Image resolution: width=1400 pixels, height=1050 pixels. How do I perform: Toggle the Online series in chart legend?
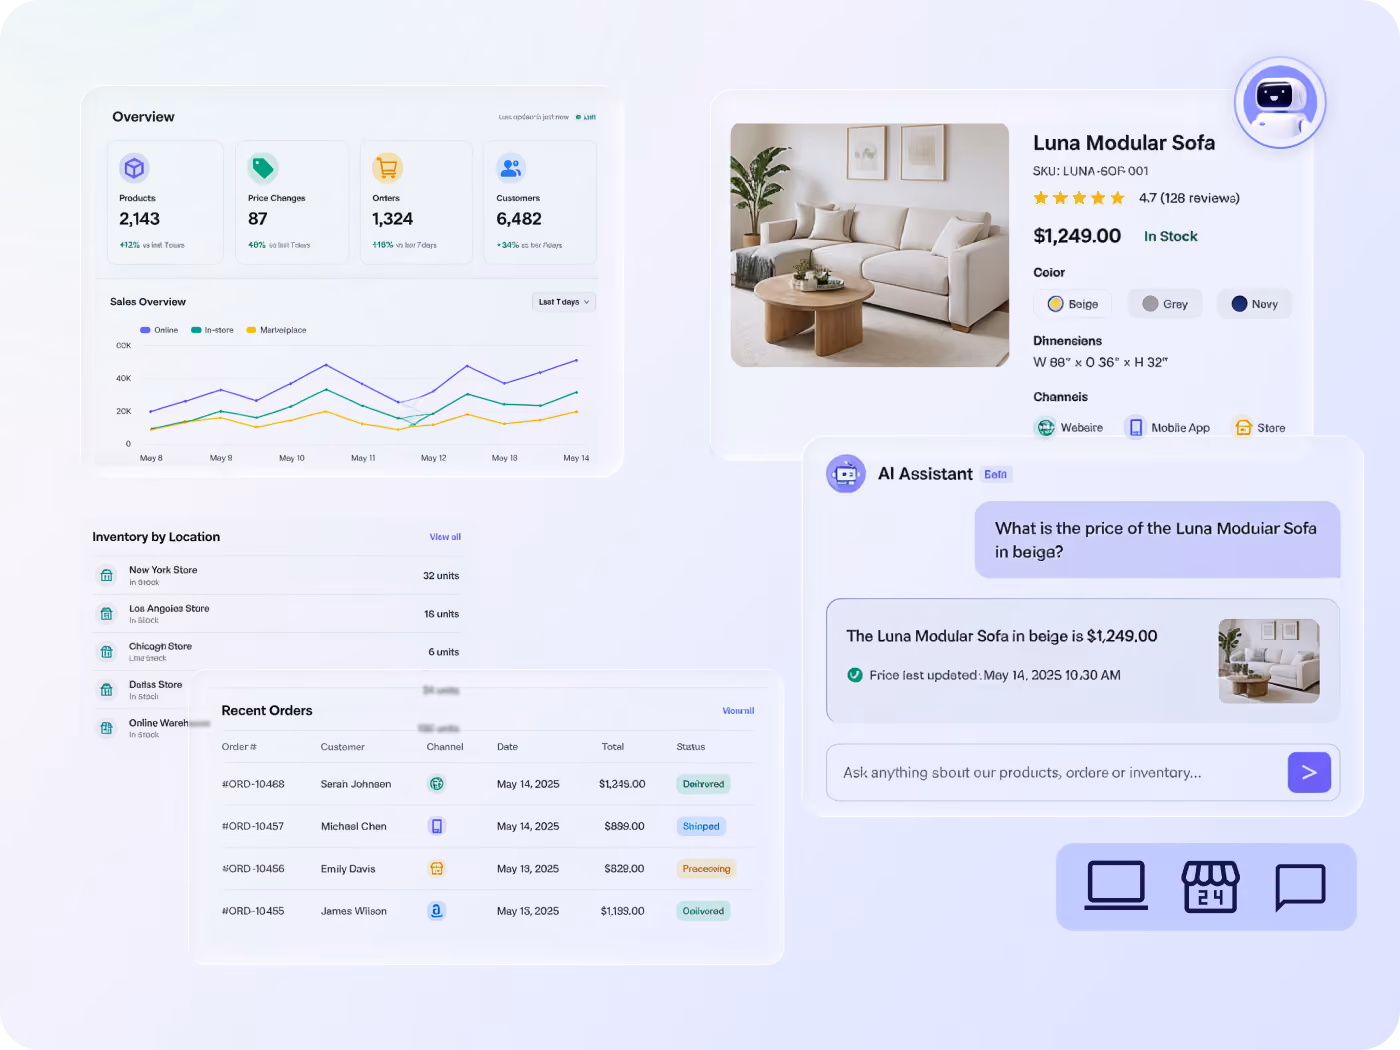click(159, 330)
